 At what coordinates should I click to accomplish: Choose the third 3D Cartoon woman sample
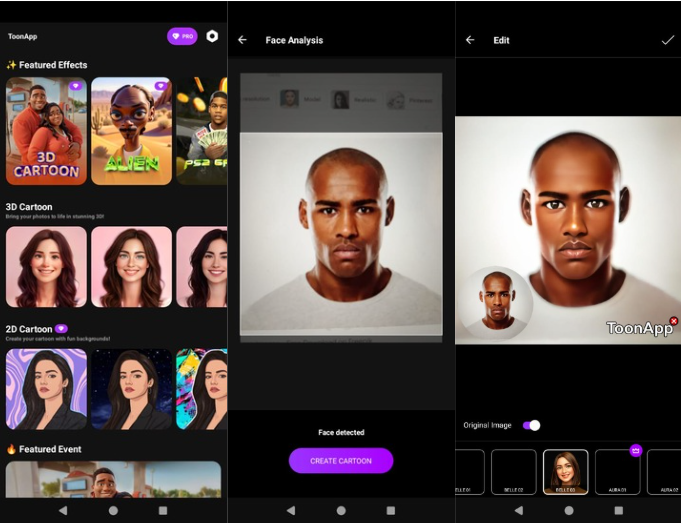(202, 267)
